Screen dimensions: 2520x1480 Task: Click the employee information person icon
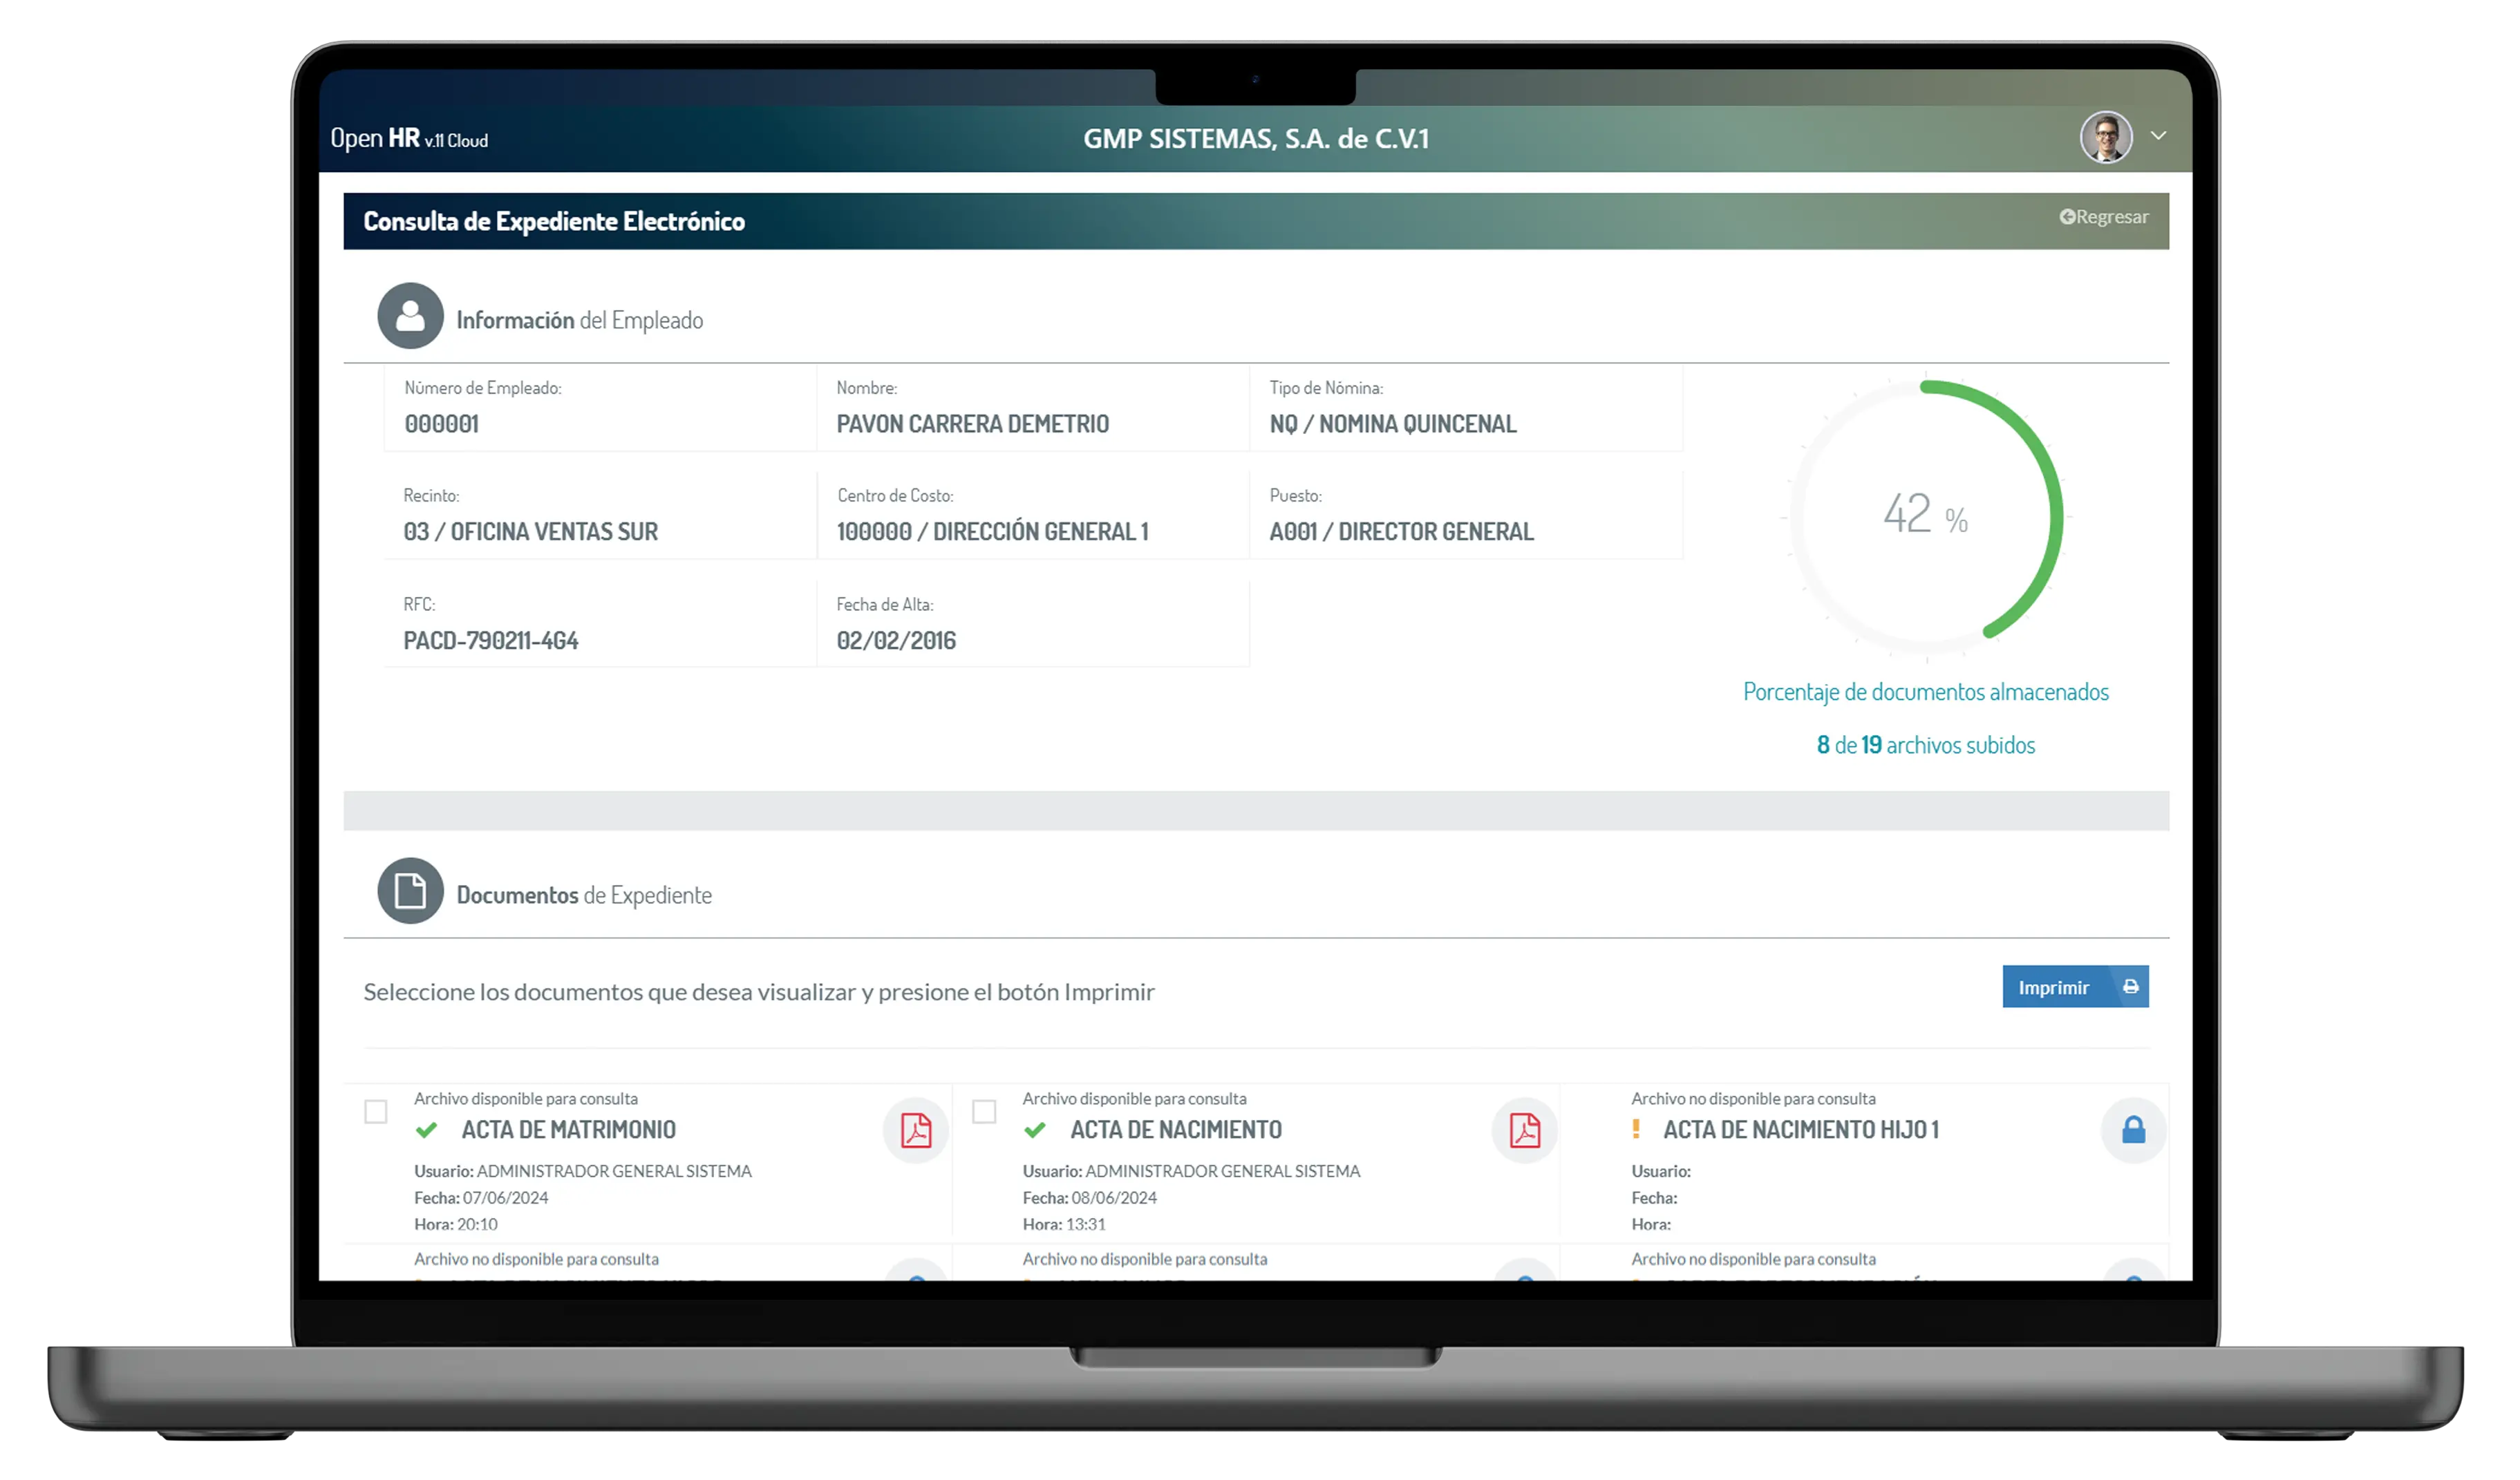tap(410, 316)
